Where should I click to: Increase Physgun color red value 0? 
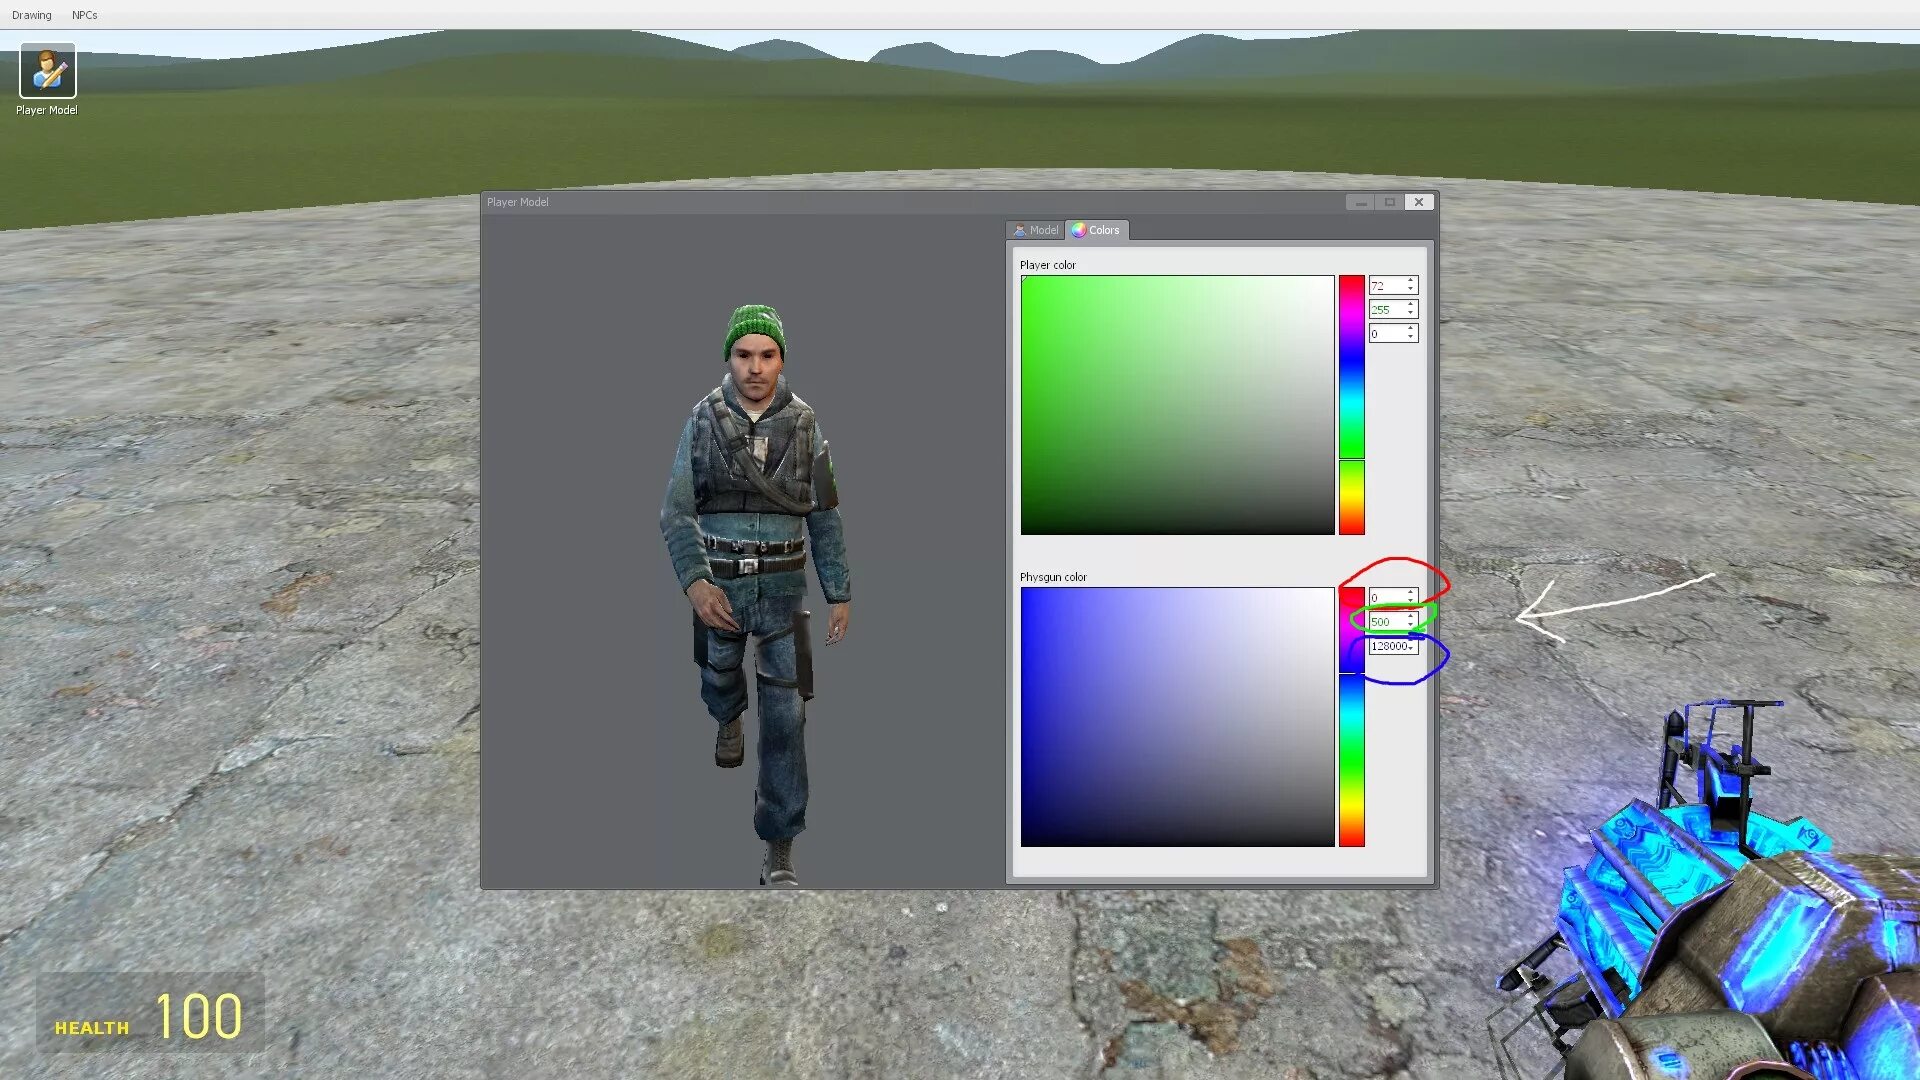[x=1411, y=593]
